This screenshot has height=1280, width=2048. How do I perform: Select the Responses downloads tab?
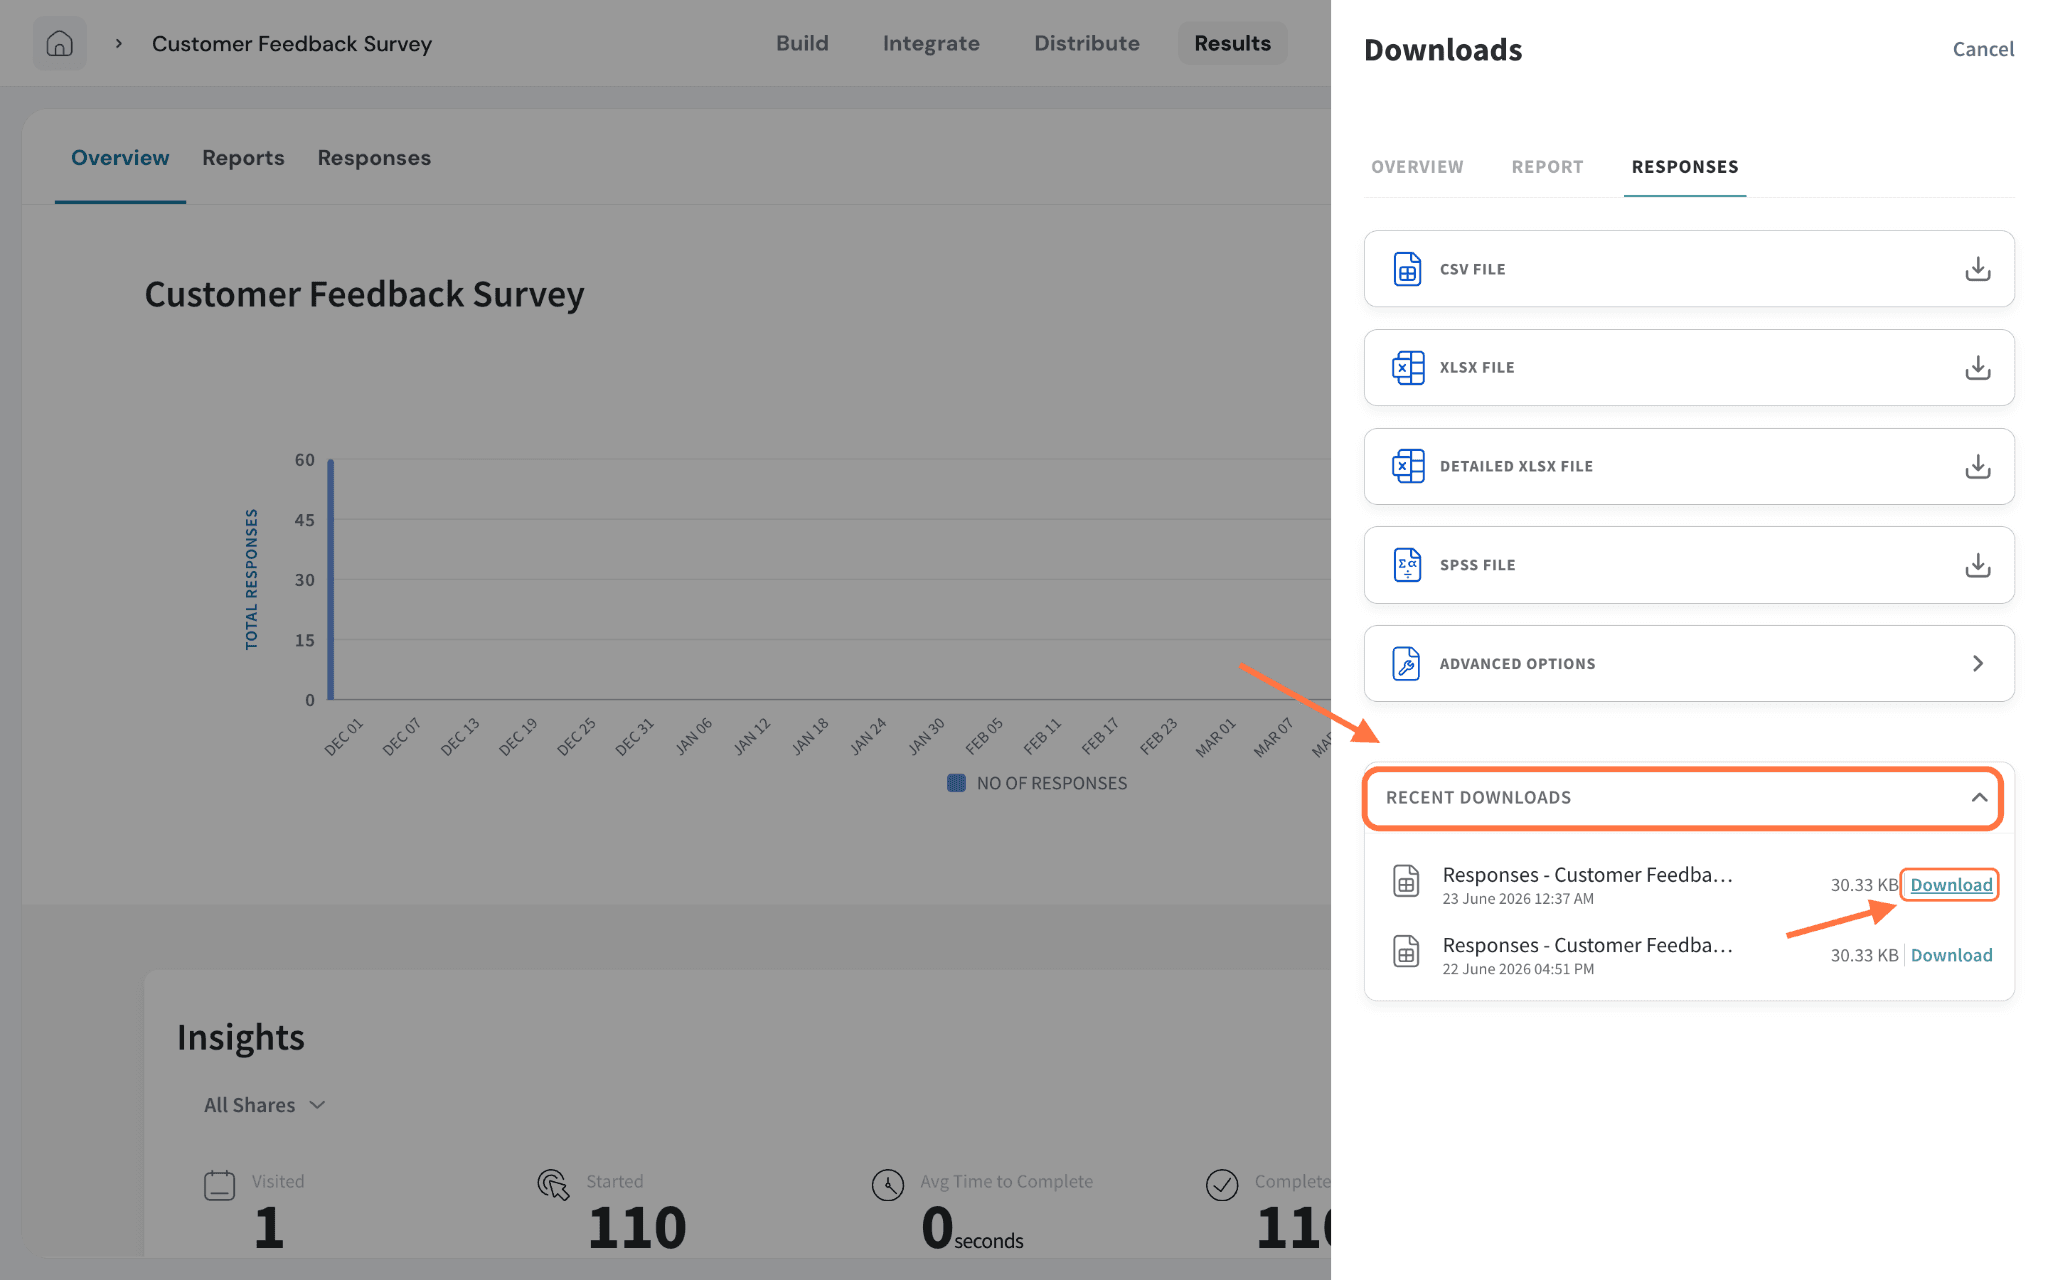pos(1685,167)
